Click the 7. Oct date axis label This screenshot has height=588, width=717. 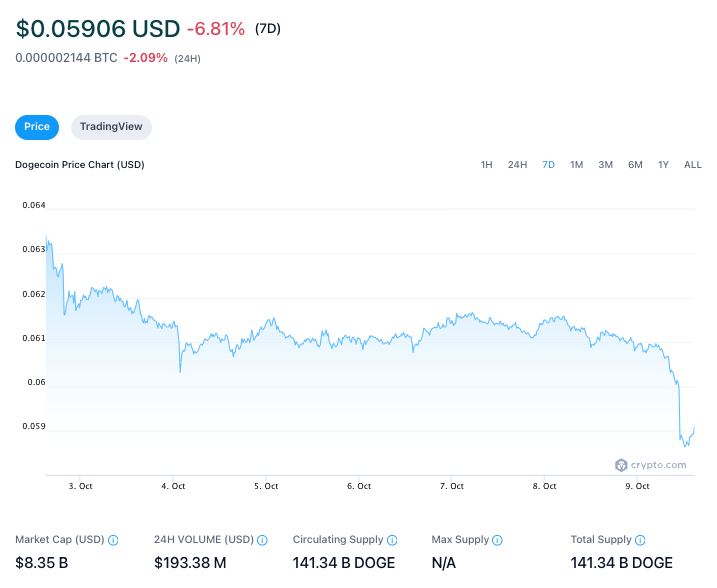[x=452, y=486]
